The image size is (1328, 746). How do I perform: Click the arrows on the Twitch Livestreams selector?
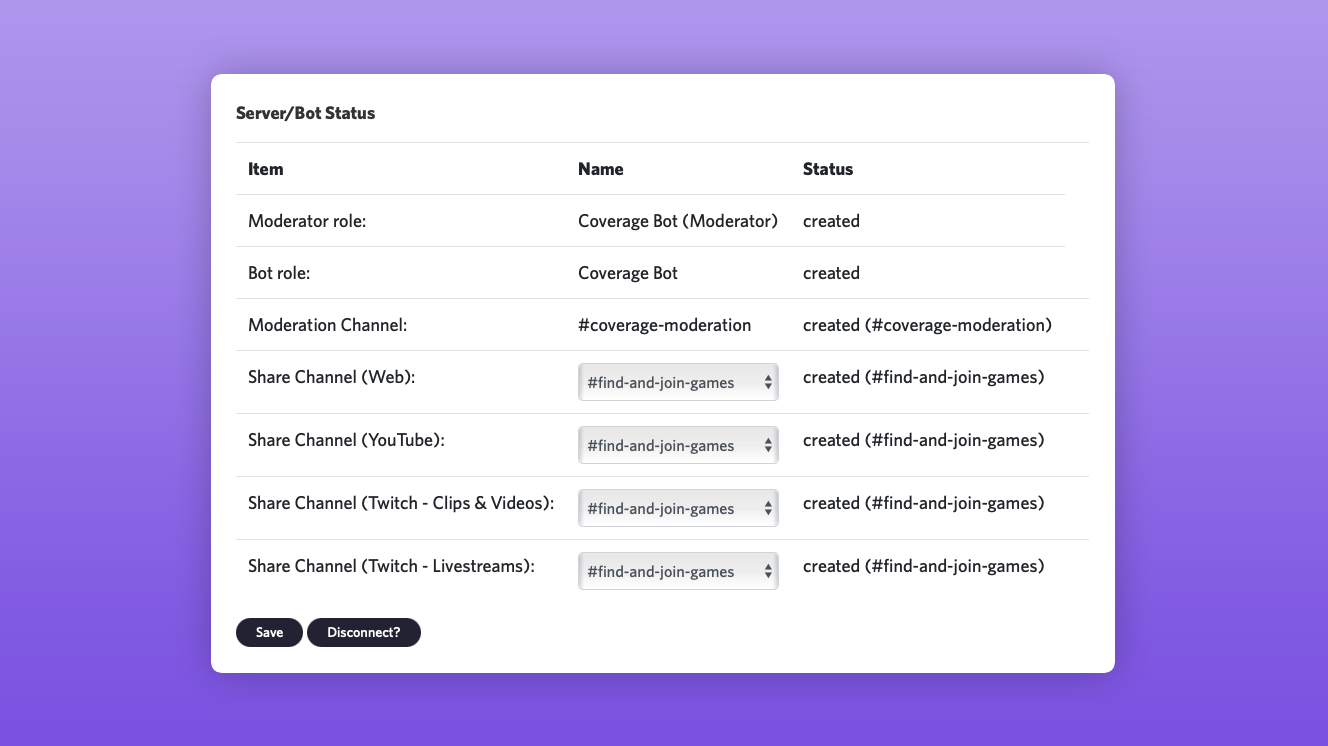(x=767, y=571)
